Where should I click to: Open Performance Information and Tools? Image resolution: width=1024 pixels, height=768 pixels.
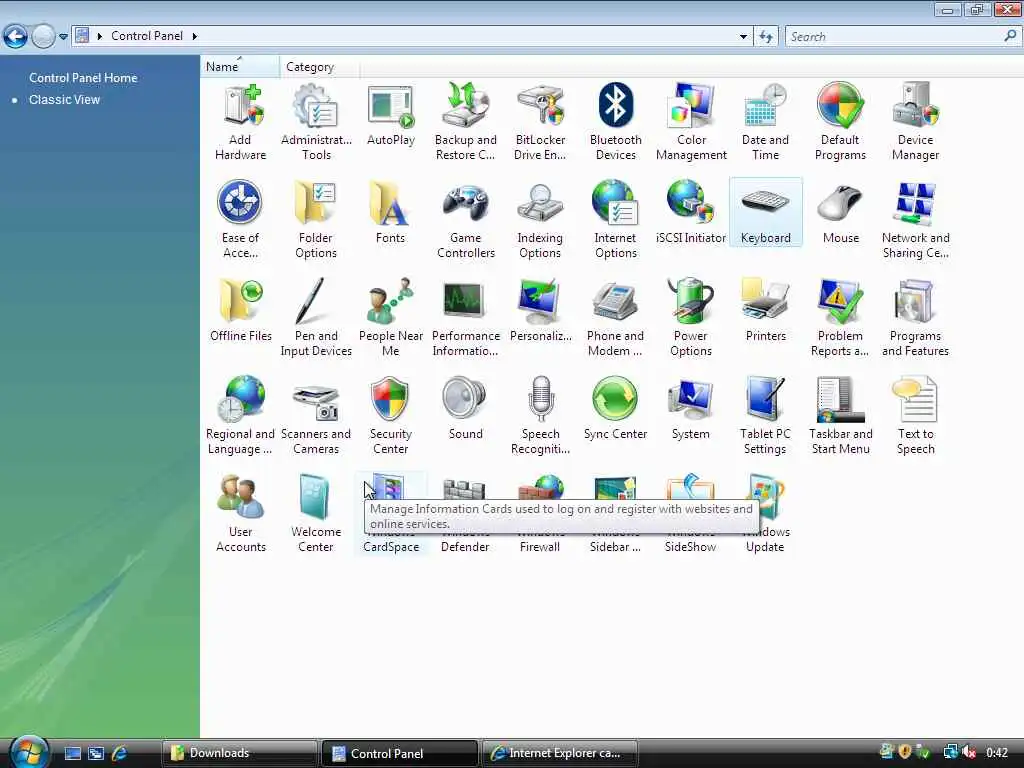point(466,318)
